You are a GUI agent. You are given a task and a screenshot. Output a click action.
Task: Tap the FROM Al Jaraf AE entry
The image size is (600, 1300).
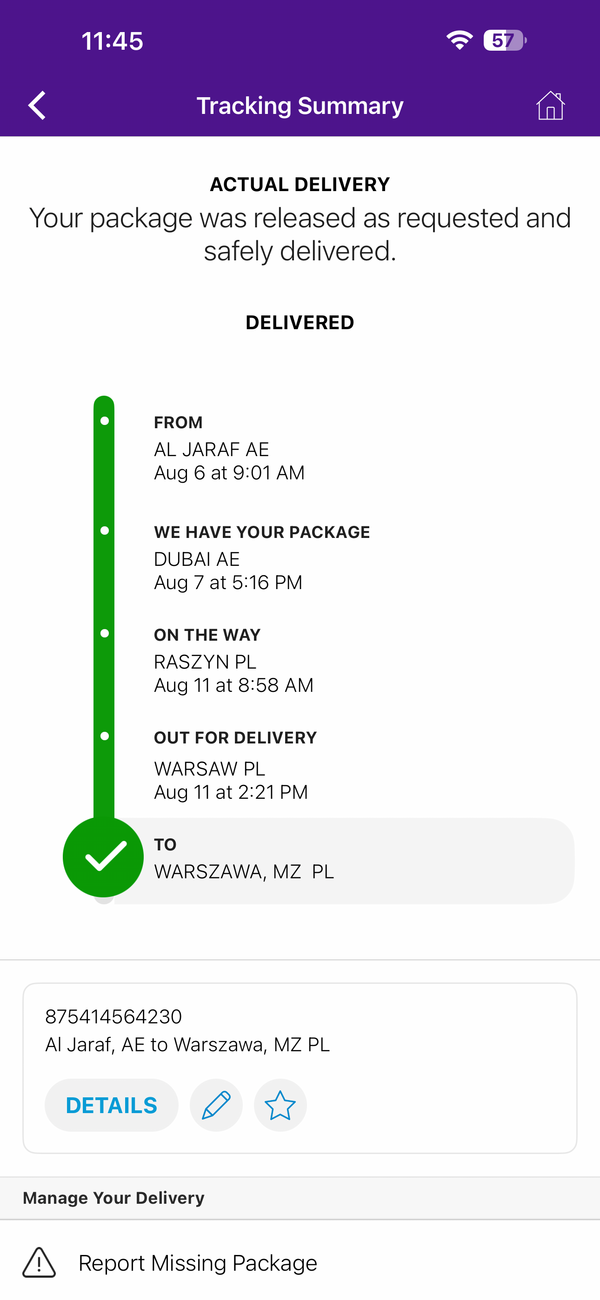coord(229,448)
